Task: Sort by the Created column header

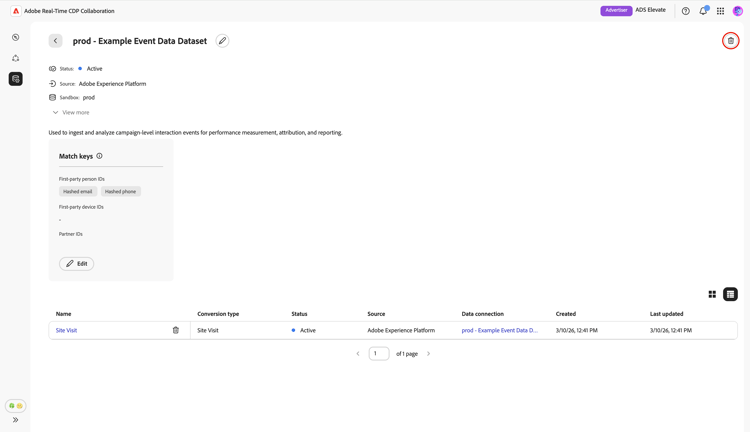Action: pyautogui.click(x=566, y=314)
